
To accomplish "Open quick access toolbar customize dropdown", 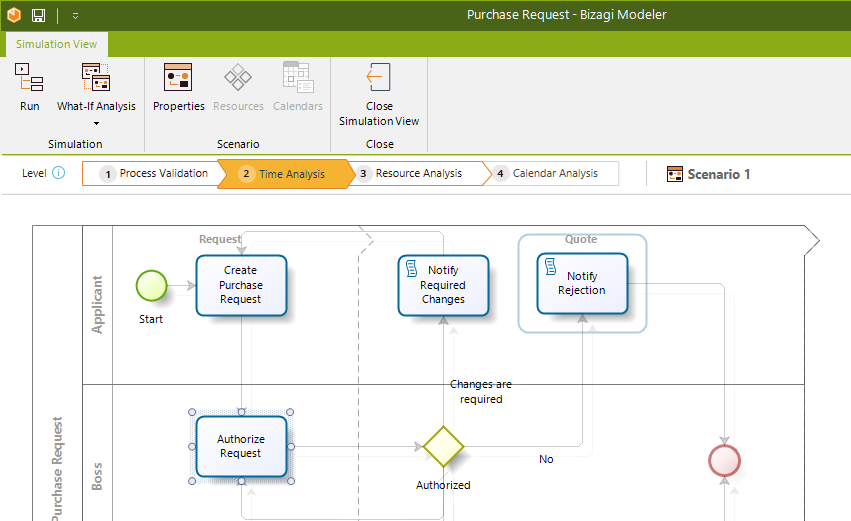I will [x=75, y=16].
